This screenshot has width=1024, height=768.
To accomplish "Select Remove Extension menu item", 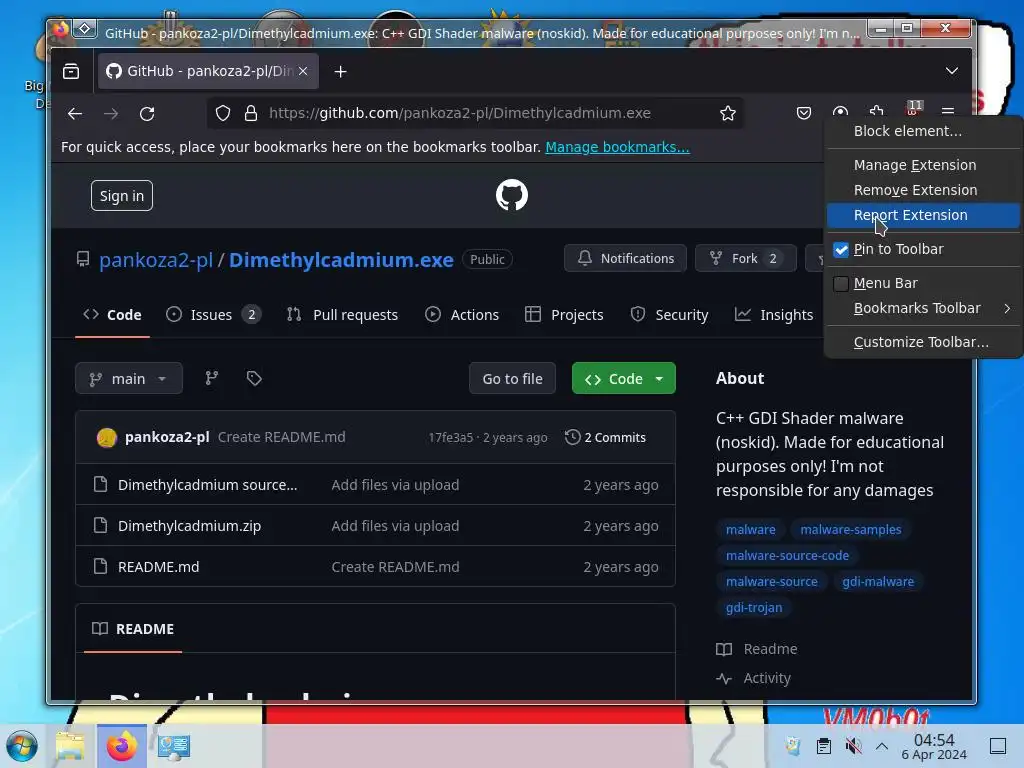I will click(x=923, y=190).
